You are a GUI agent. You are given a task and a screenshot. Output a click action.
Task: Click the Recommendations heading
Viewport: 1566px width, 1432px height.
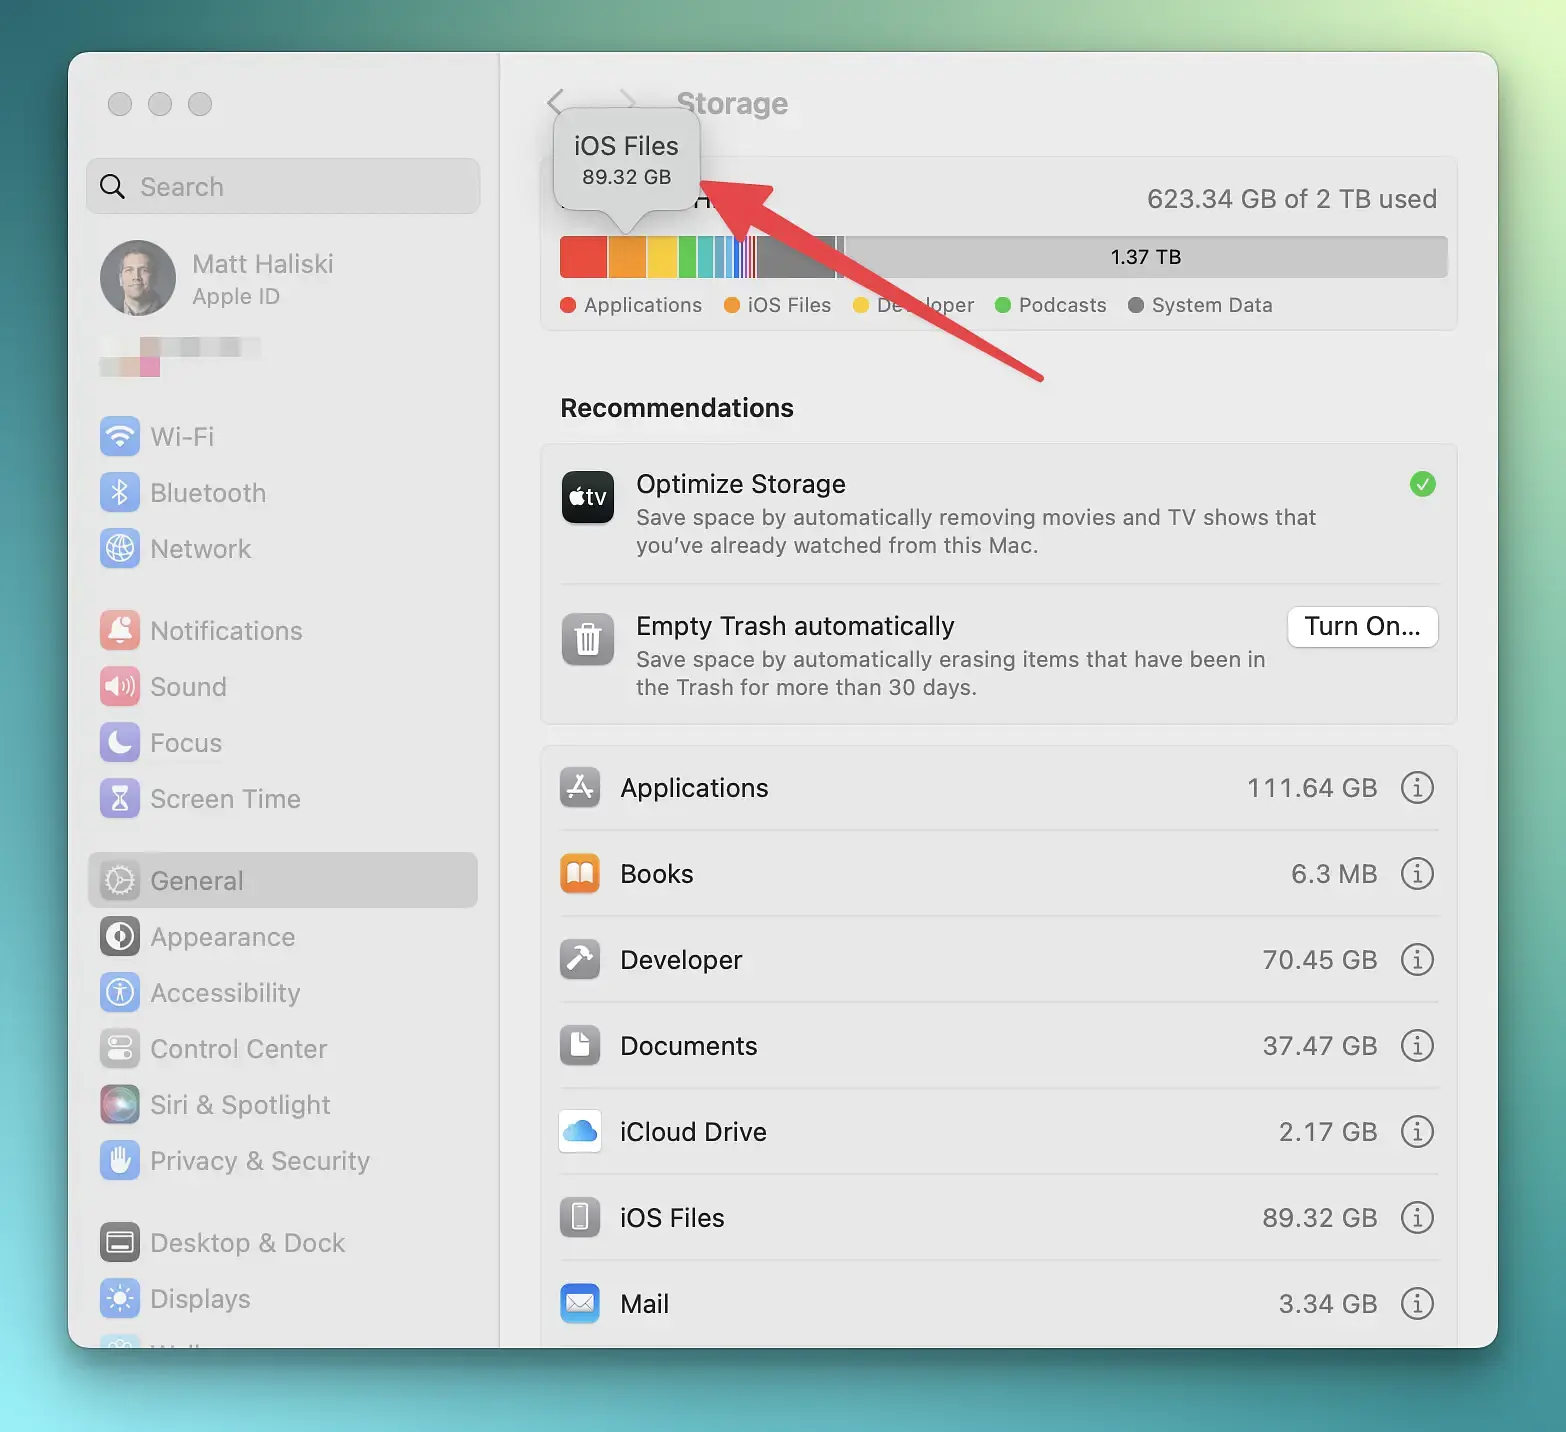coord(677,408)
